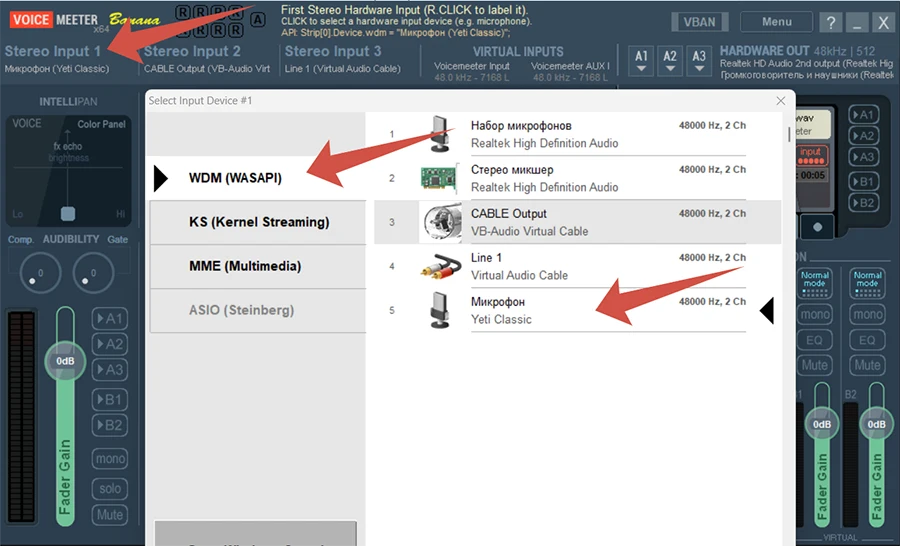
Task: Switch to KS (Kernel Streaming) driver tab
Action: [258, 222]
